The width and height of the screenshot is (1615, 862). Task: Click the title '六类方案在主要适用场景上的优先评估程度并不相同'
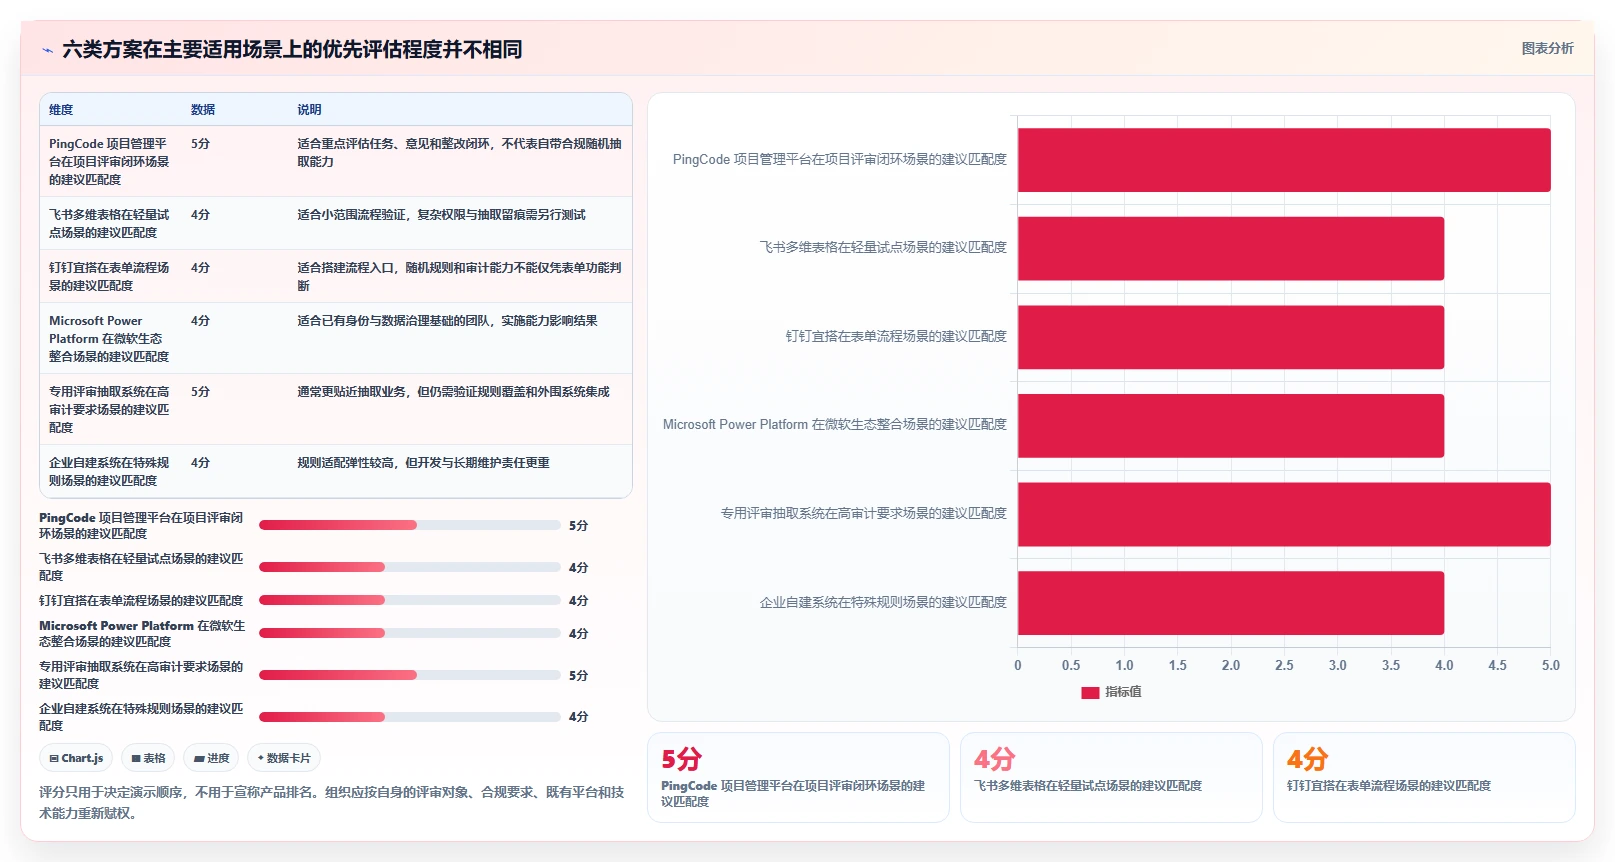click(x=292, y=49)
